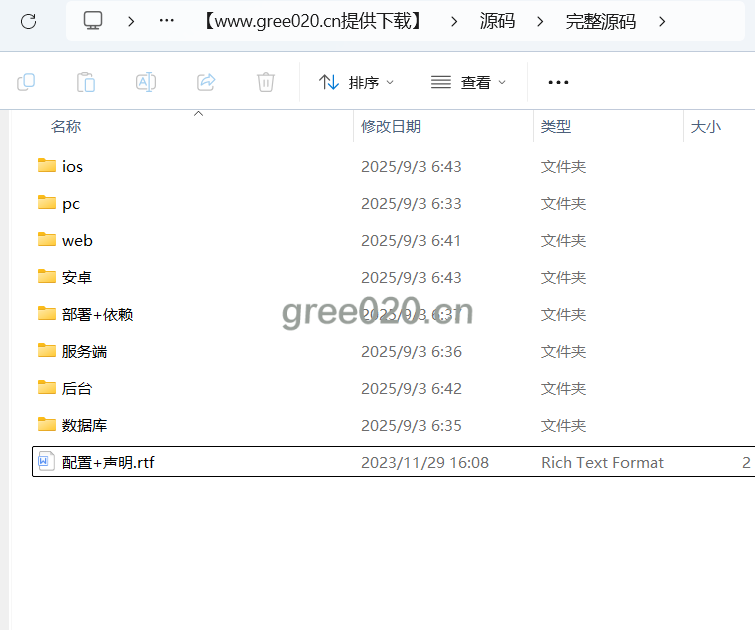Click the Paste clipboard icon

pos(86,82)
